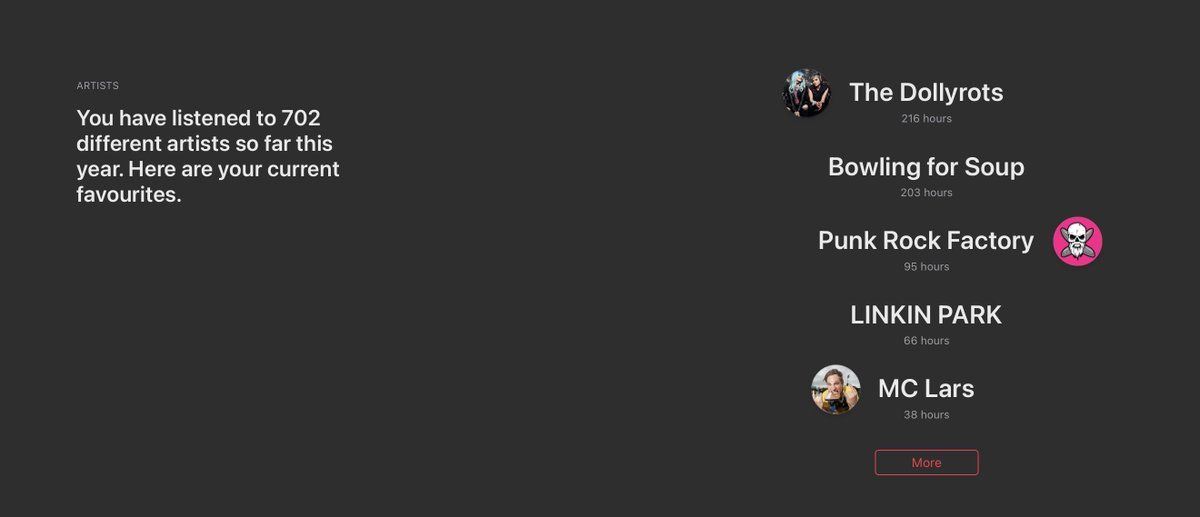Click the number 702 in the summary text
1200x517 pixels.
301,118
